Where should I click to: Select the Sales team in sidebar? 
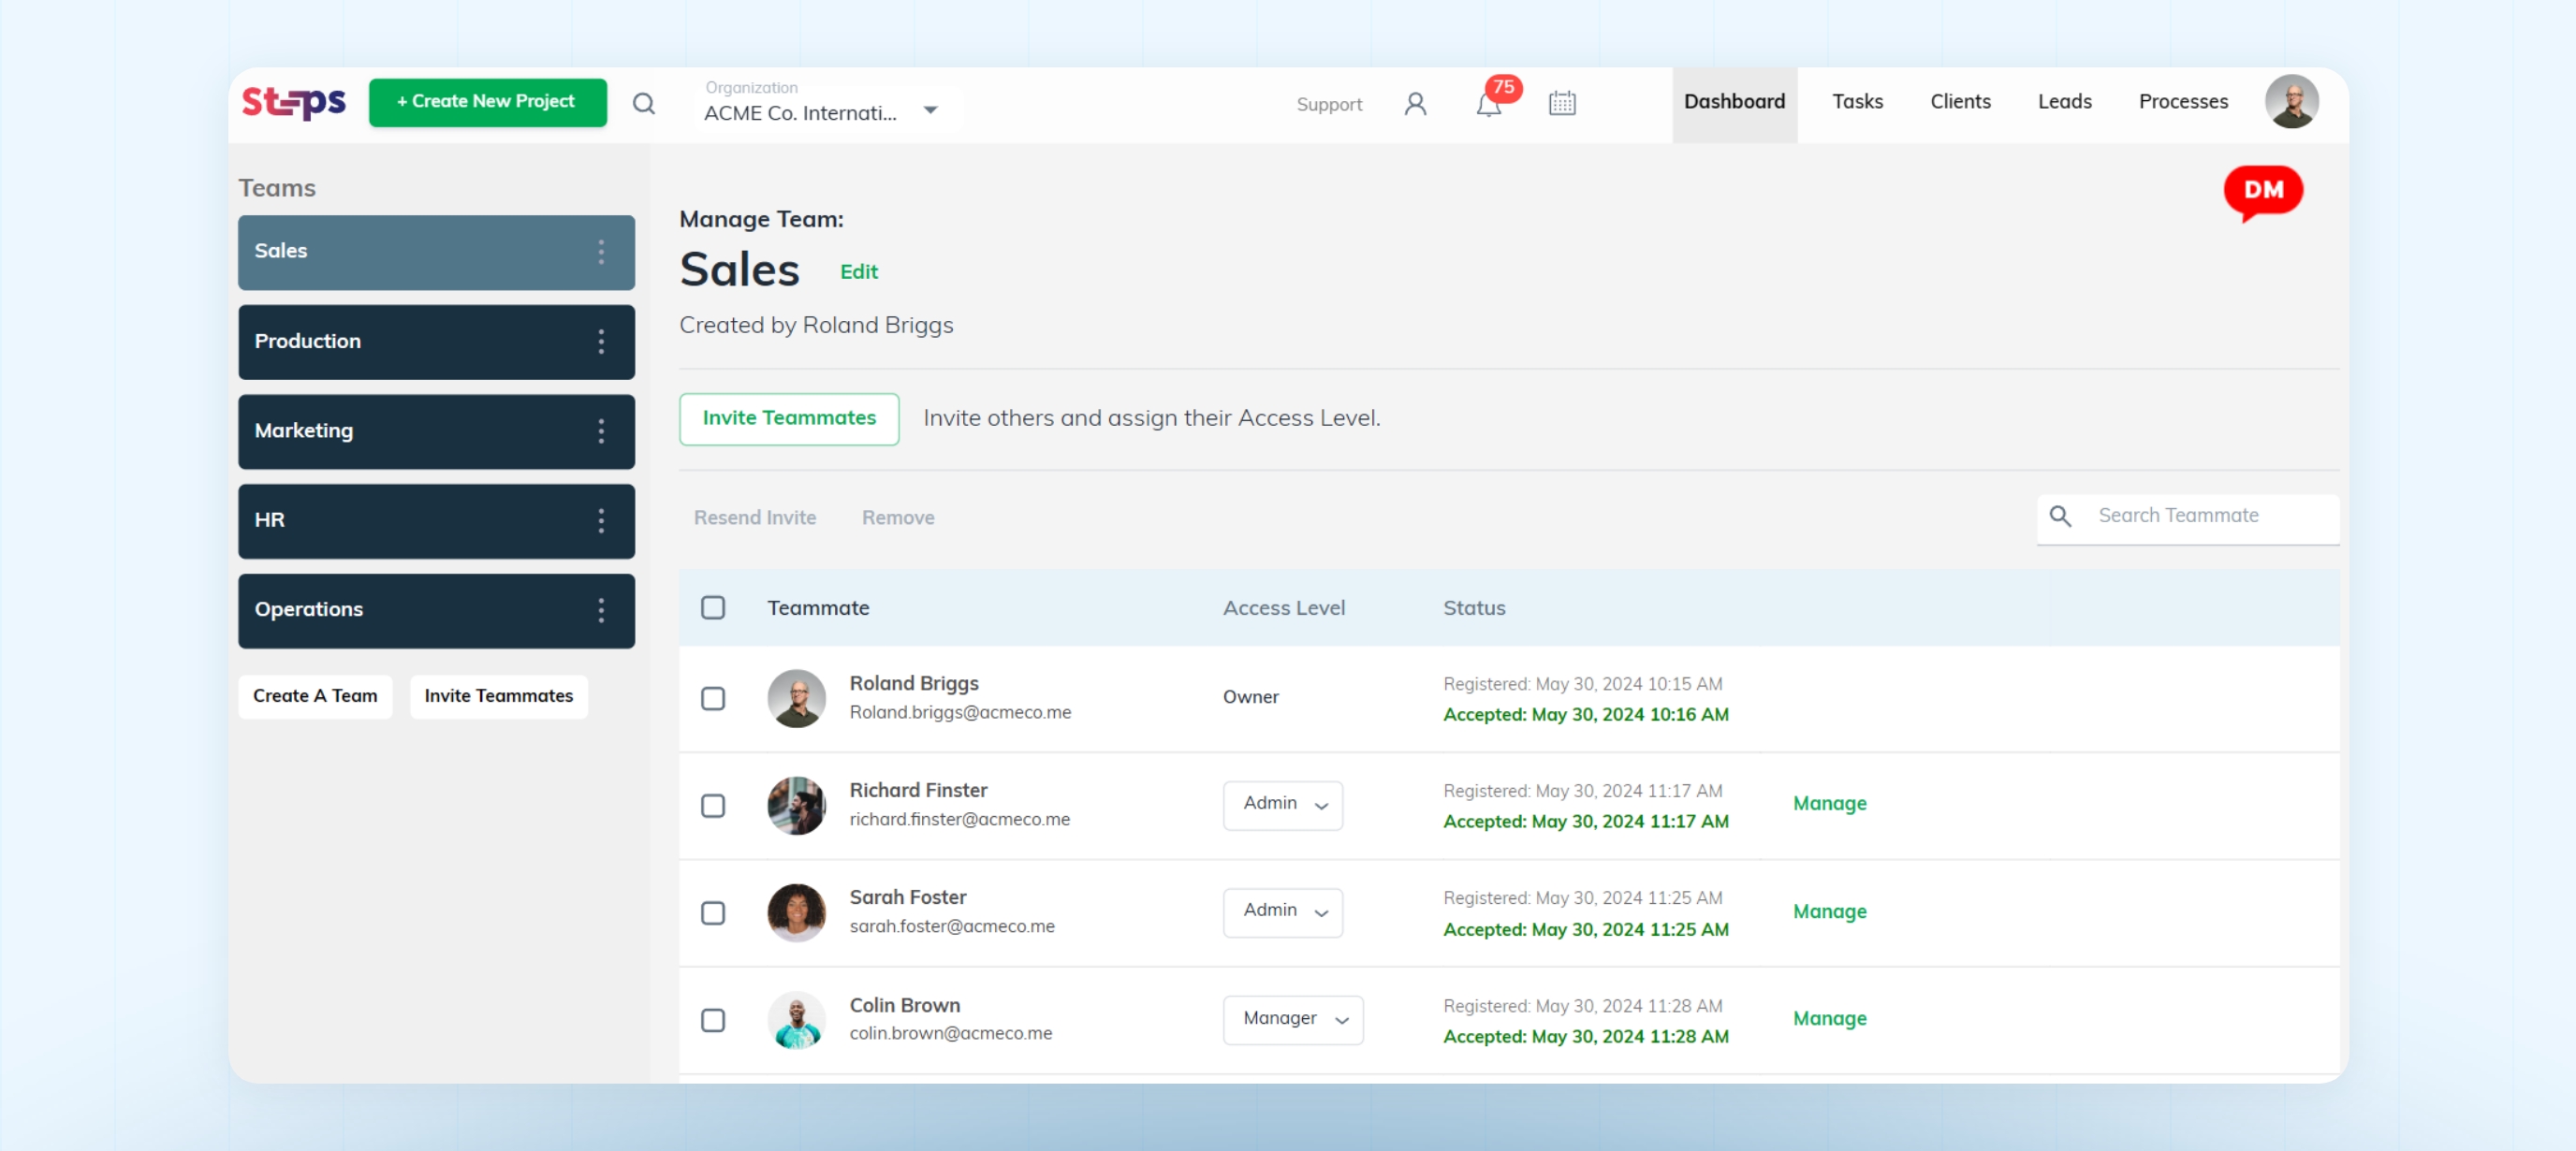point(436,252)
